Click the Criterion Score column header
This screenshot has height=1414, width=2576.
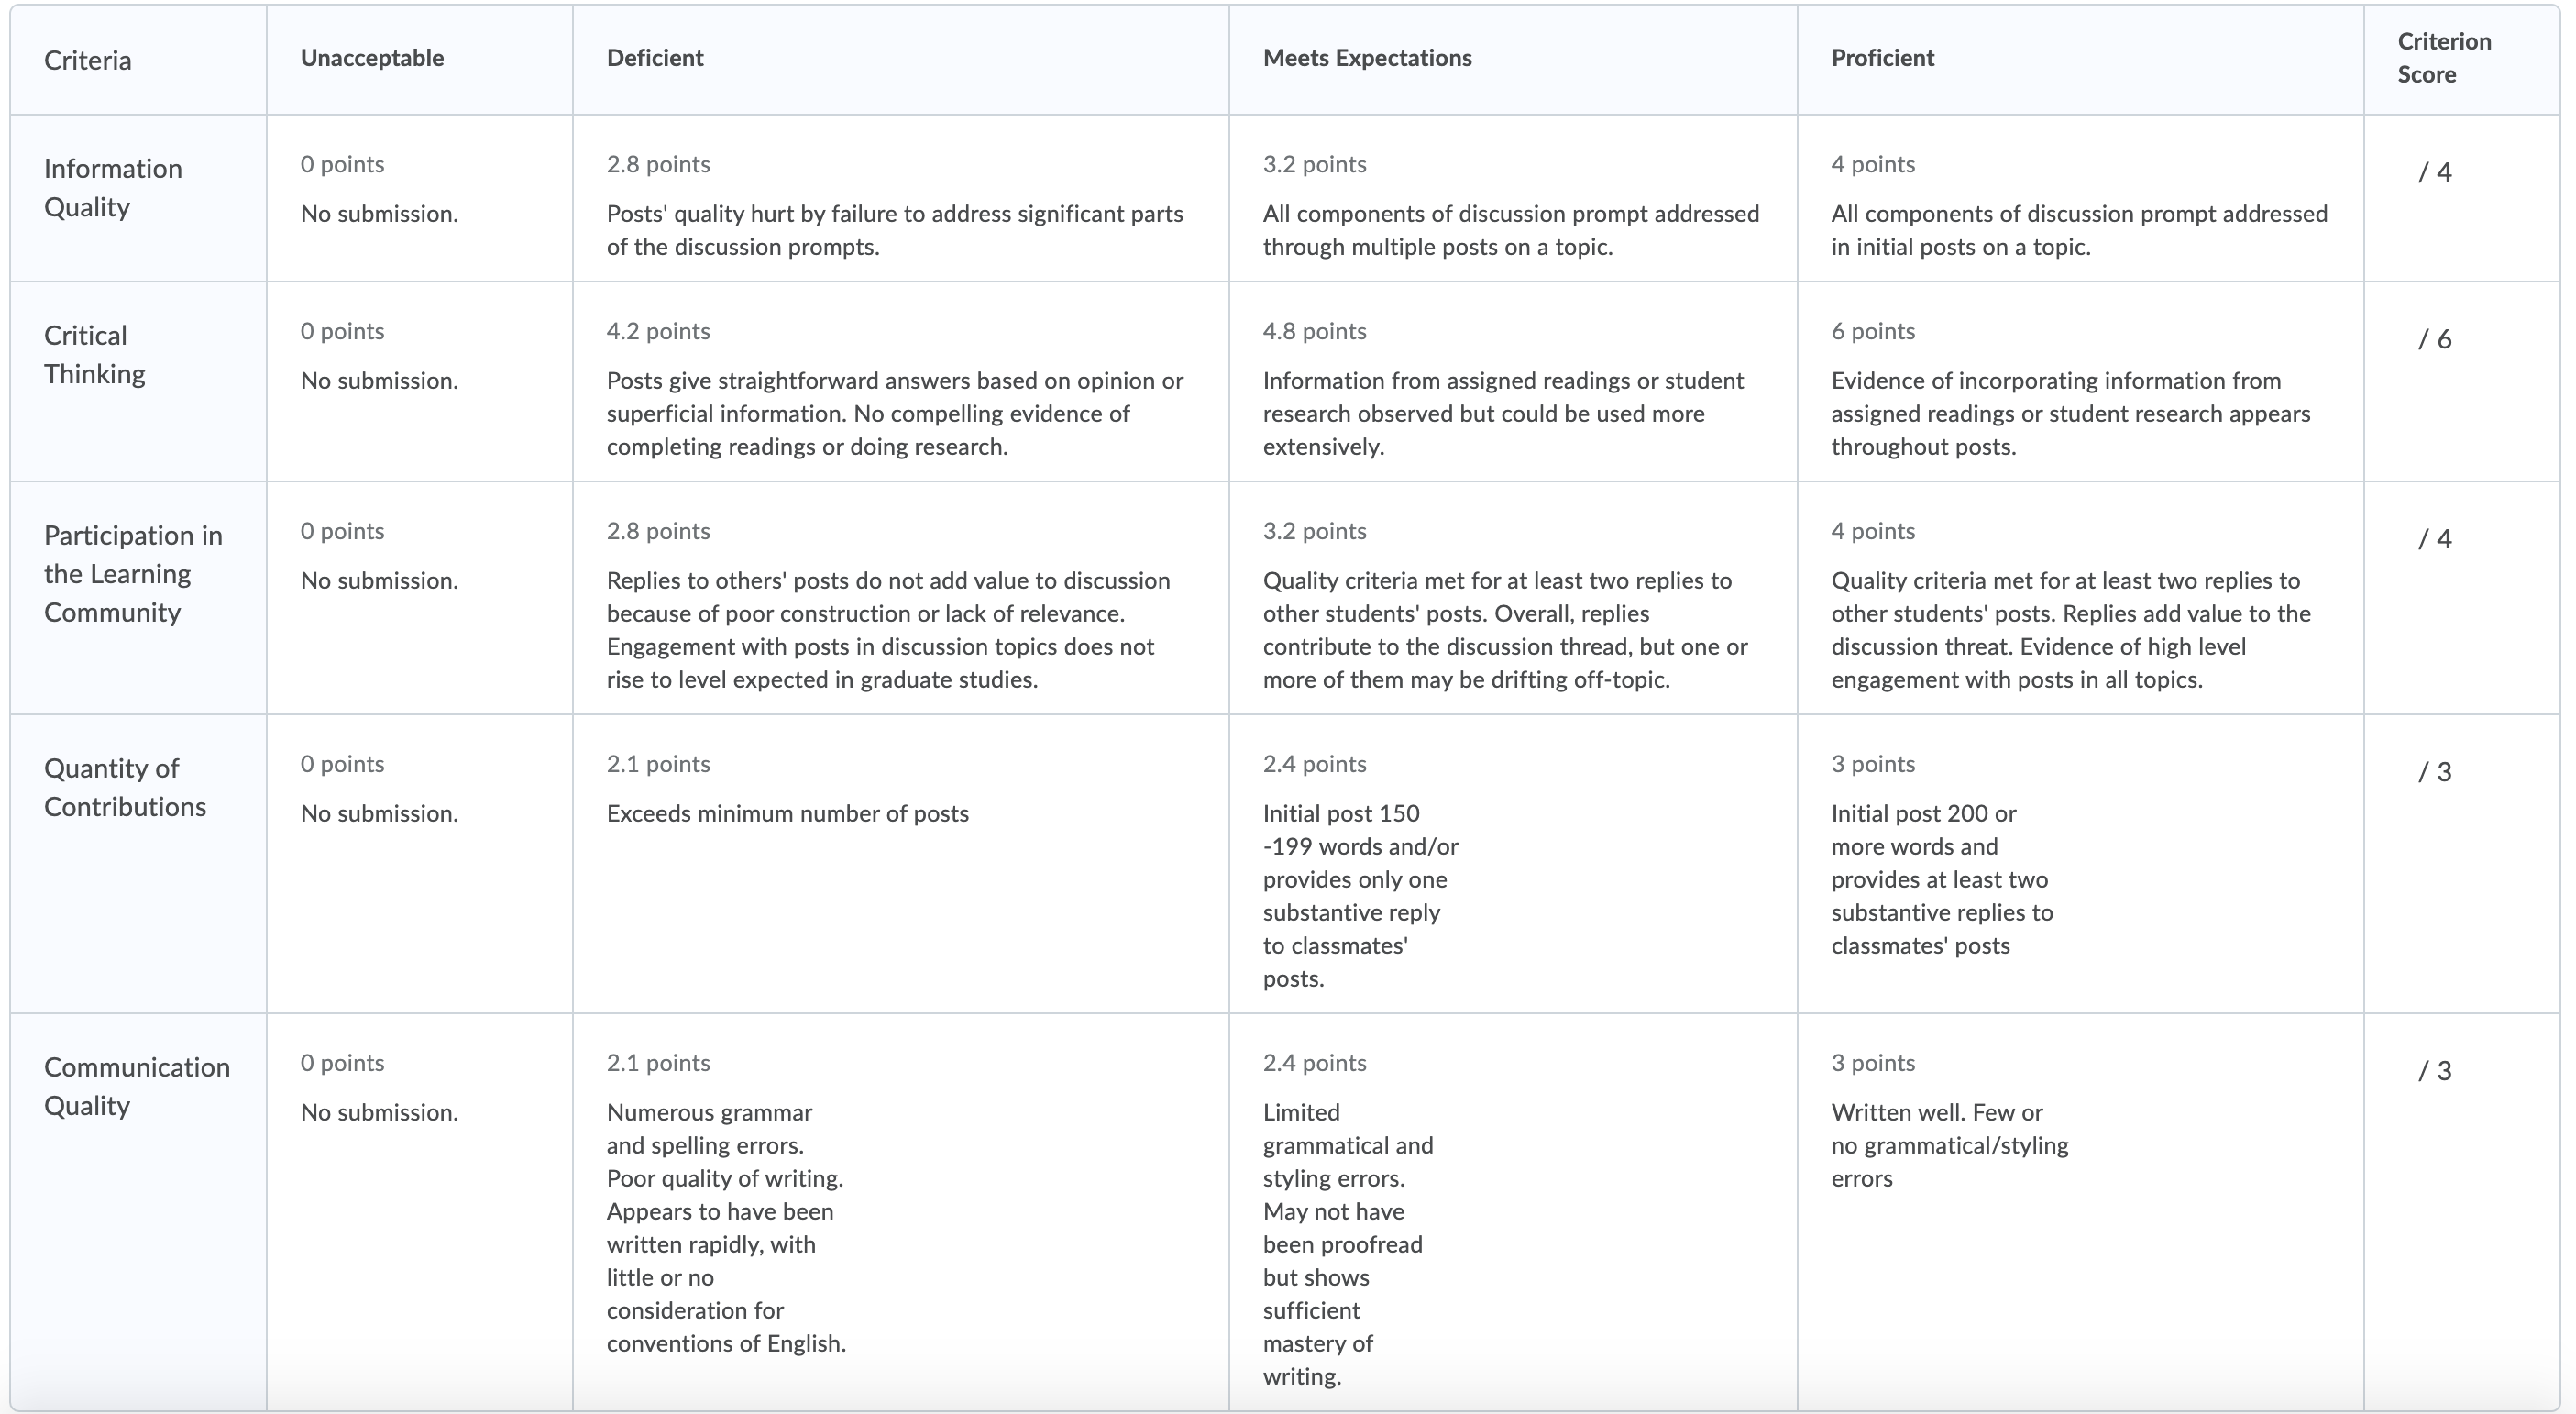pos(2444,58)
